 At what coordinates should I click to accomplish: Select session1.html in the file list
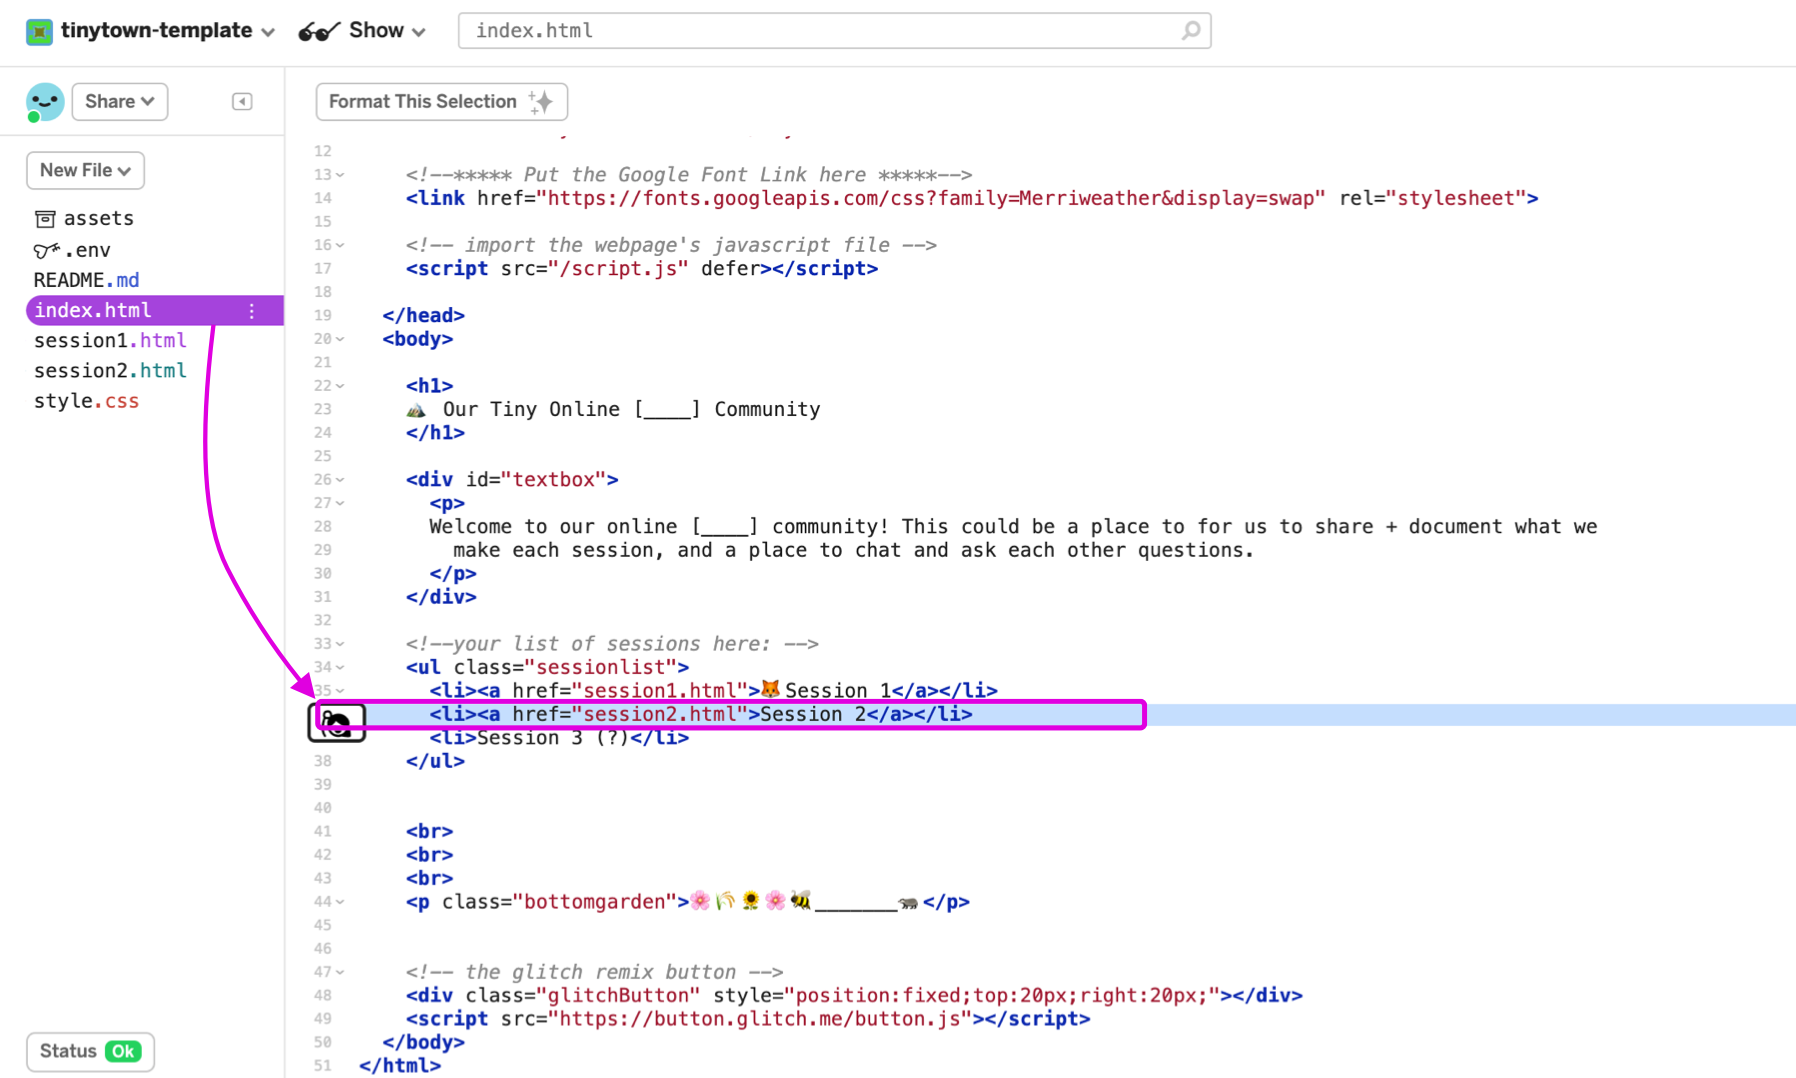tap(110, 340)
